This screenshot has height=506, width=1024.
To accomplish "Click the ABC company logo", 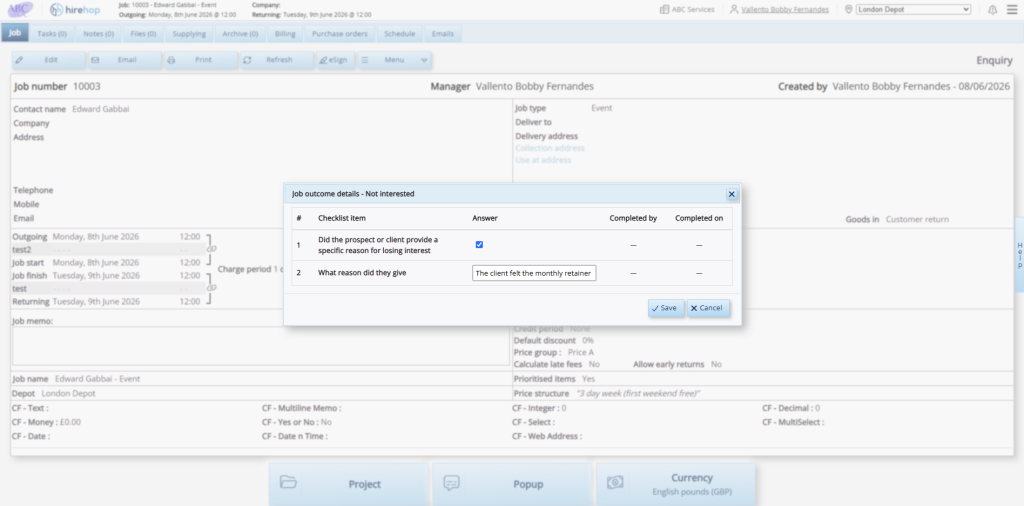I will click(20, 10).
